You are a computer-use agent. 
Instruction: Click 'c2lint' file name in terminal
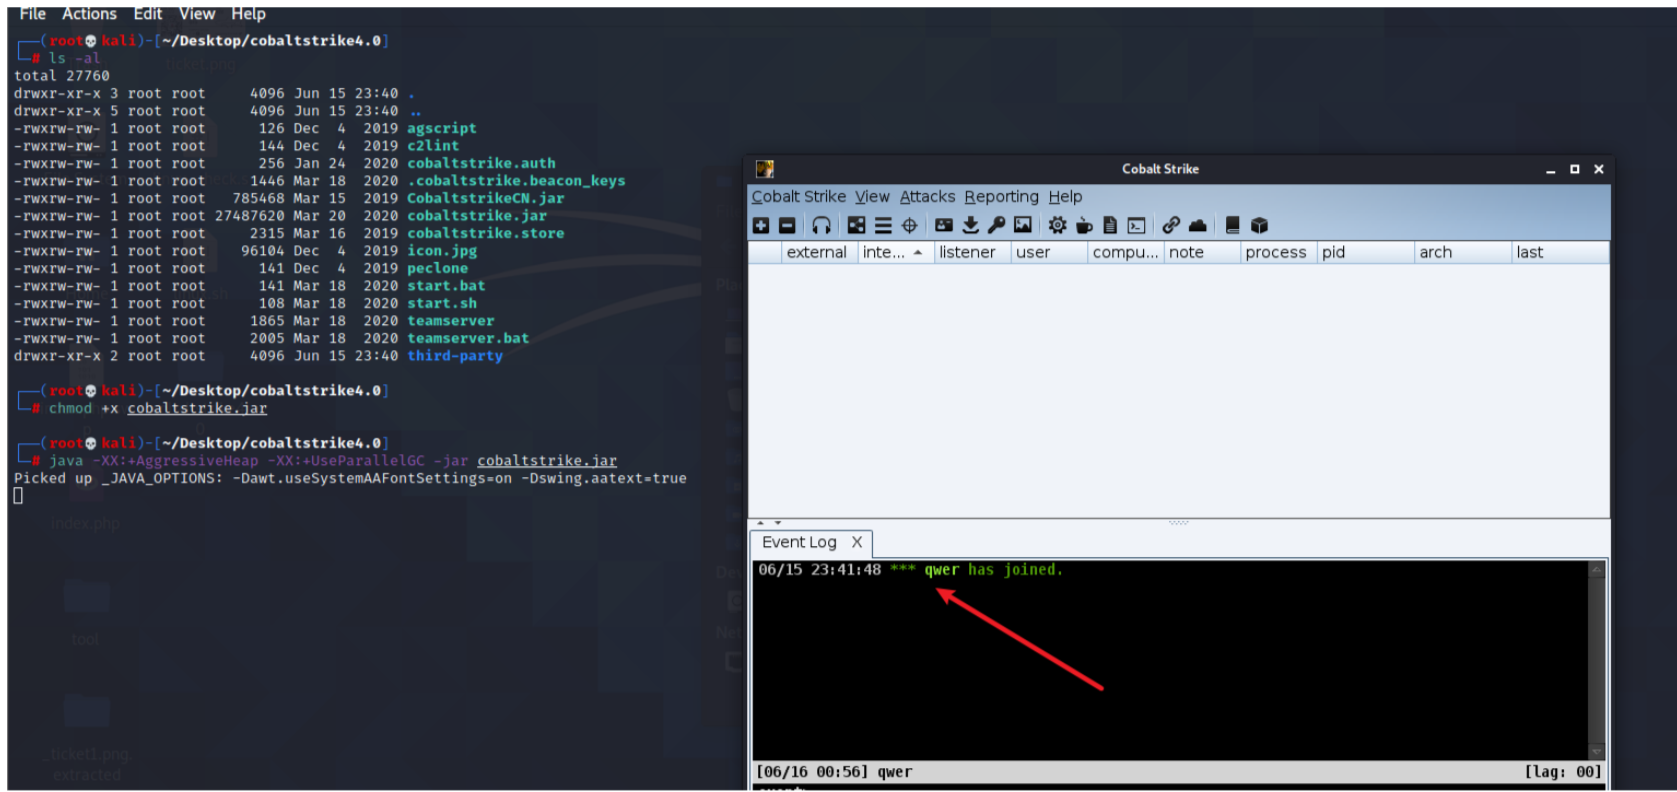tap(432, 146)
